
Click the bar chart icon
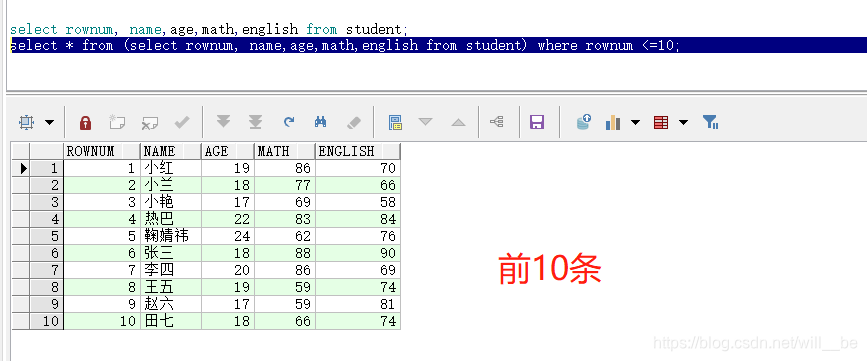coord(613,122)
